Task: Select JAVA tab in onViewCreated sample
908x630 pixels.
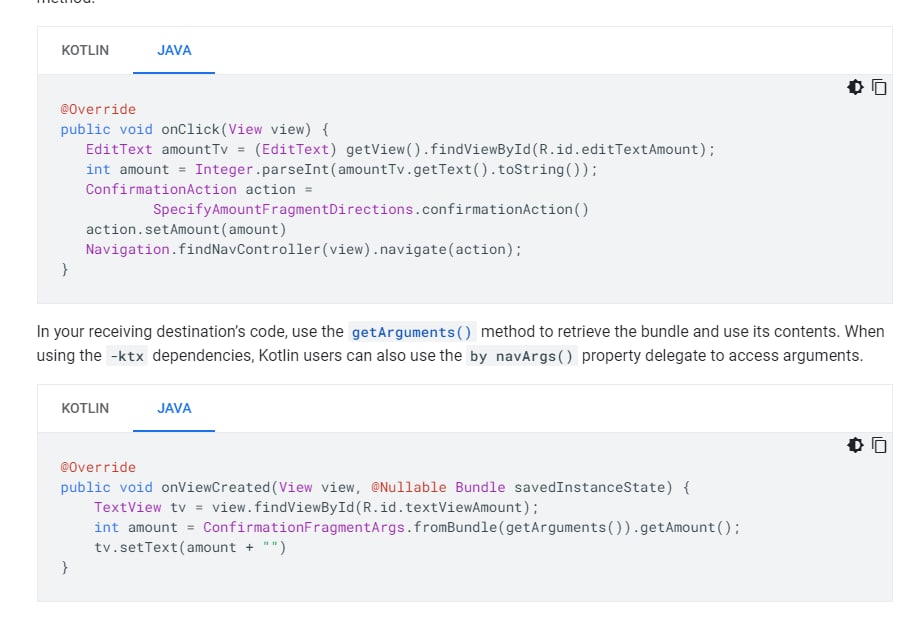Action: tap(174, 408)
